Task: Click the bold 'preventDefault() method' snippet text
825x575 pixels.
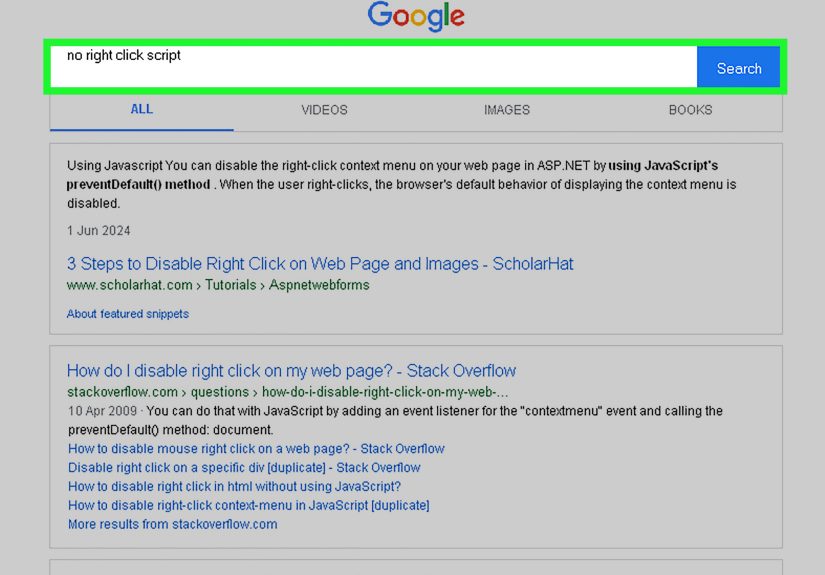Action: pos(138,185)
